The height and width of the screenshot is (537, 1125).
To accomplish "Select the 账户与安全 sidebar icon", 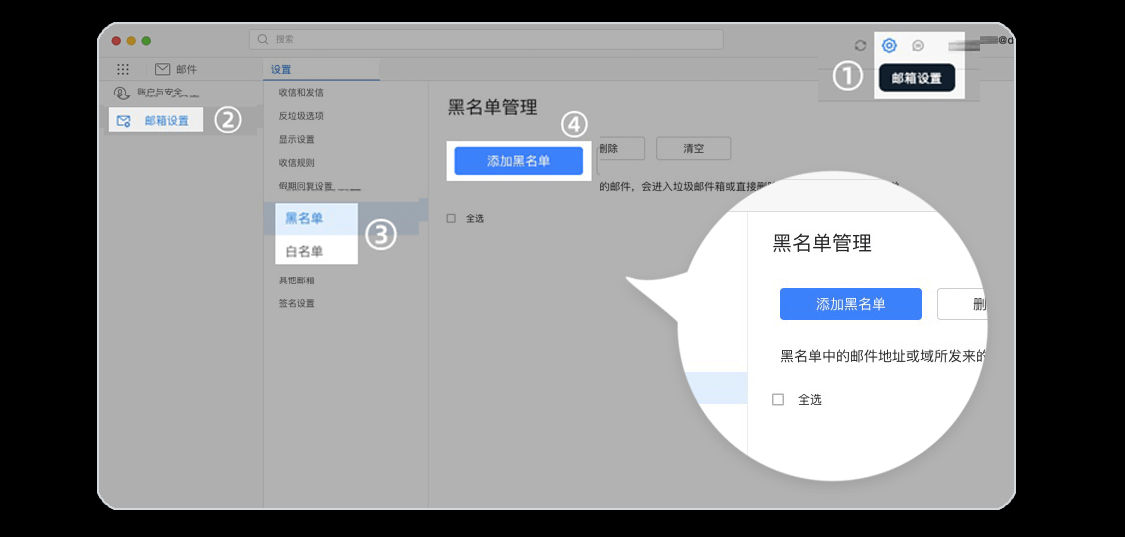I will pyautogui.click(x=121, y=93).
